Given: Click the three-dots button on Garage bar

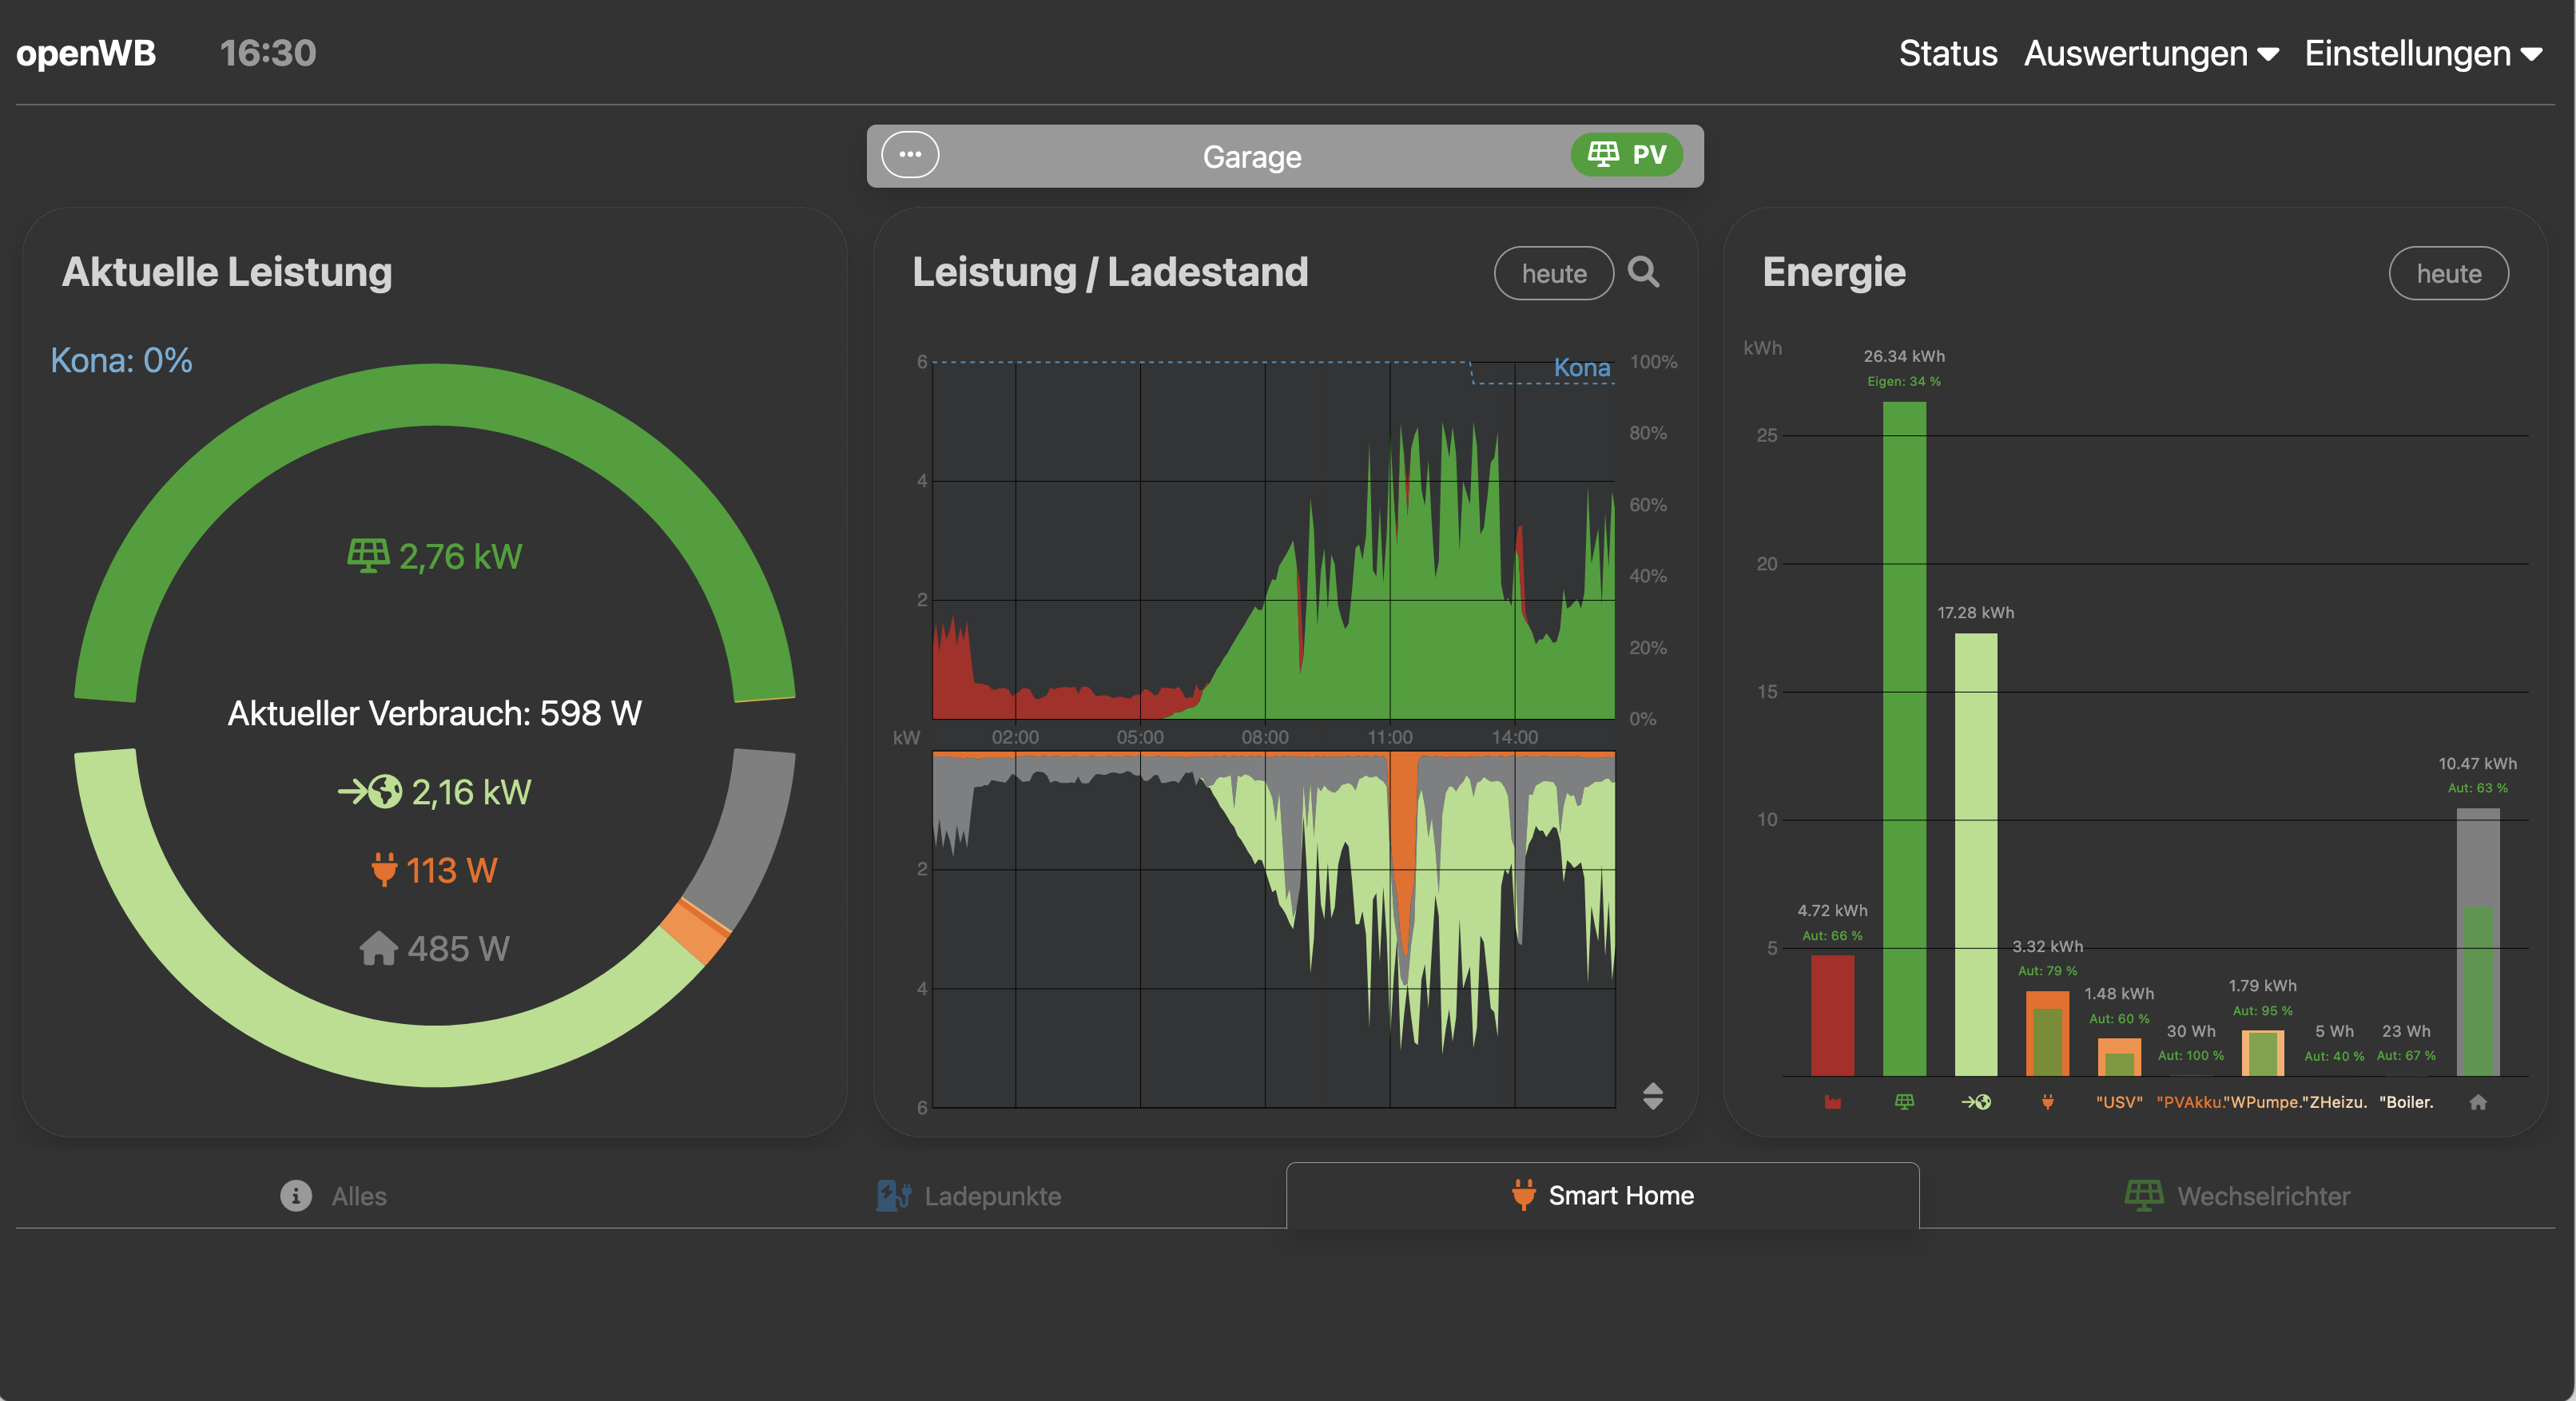Looking at the screenshot, I should click(909, 155).
